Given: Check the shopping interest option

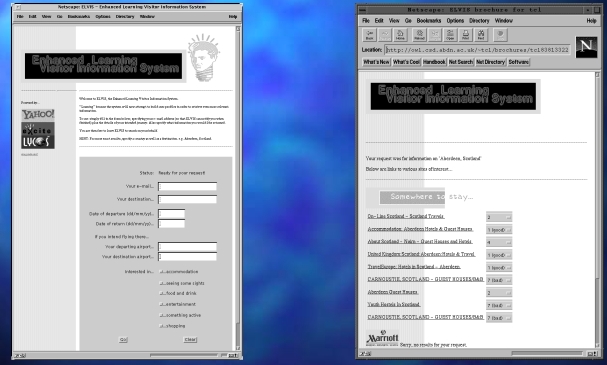Looking at the screenshot, I should (x=161, y=326).
